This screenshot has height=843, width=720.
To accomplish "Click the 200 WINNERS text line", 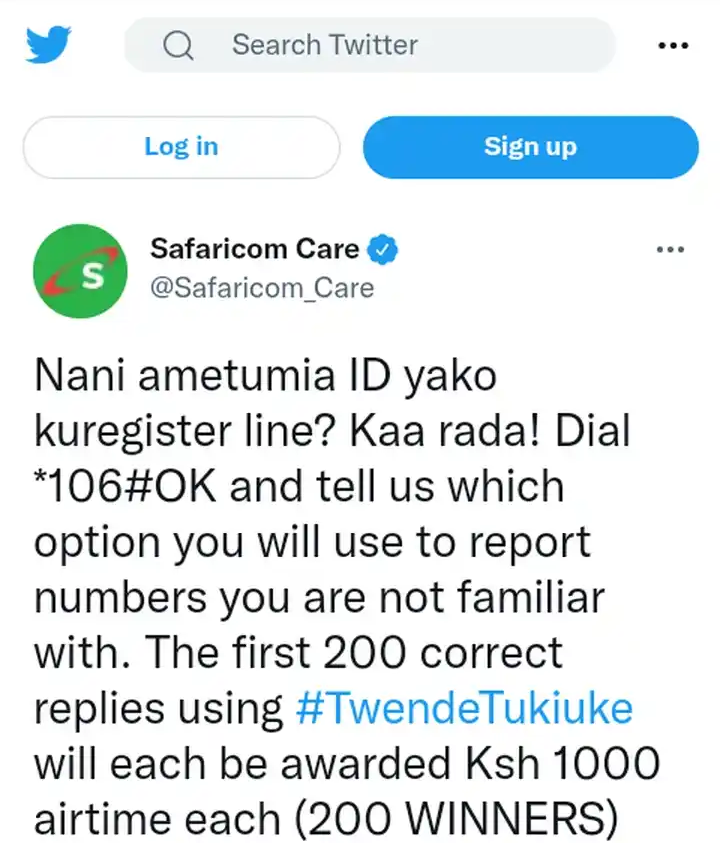I will 326,818.
